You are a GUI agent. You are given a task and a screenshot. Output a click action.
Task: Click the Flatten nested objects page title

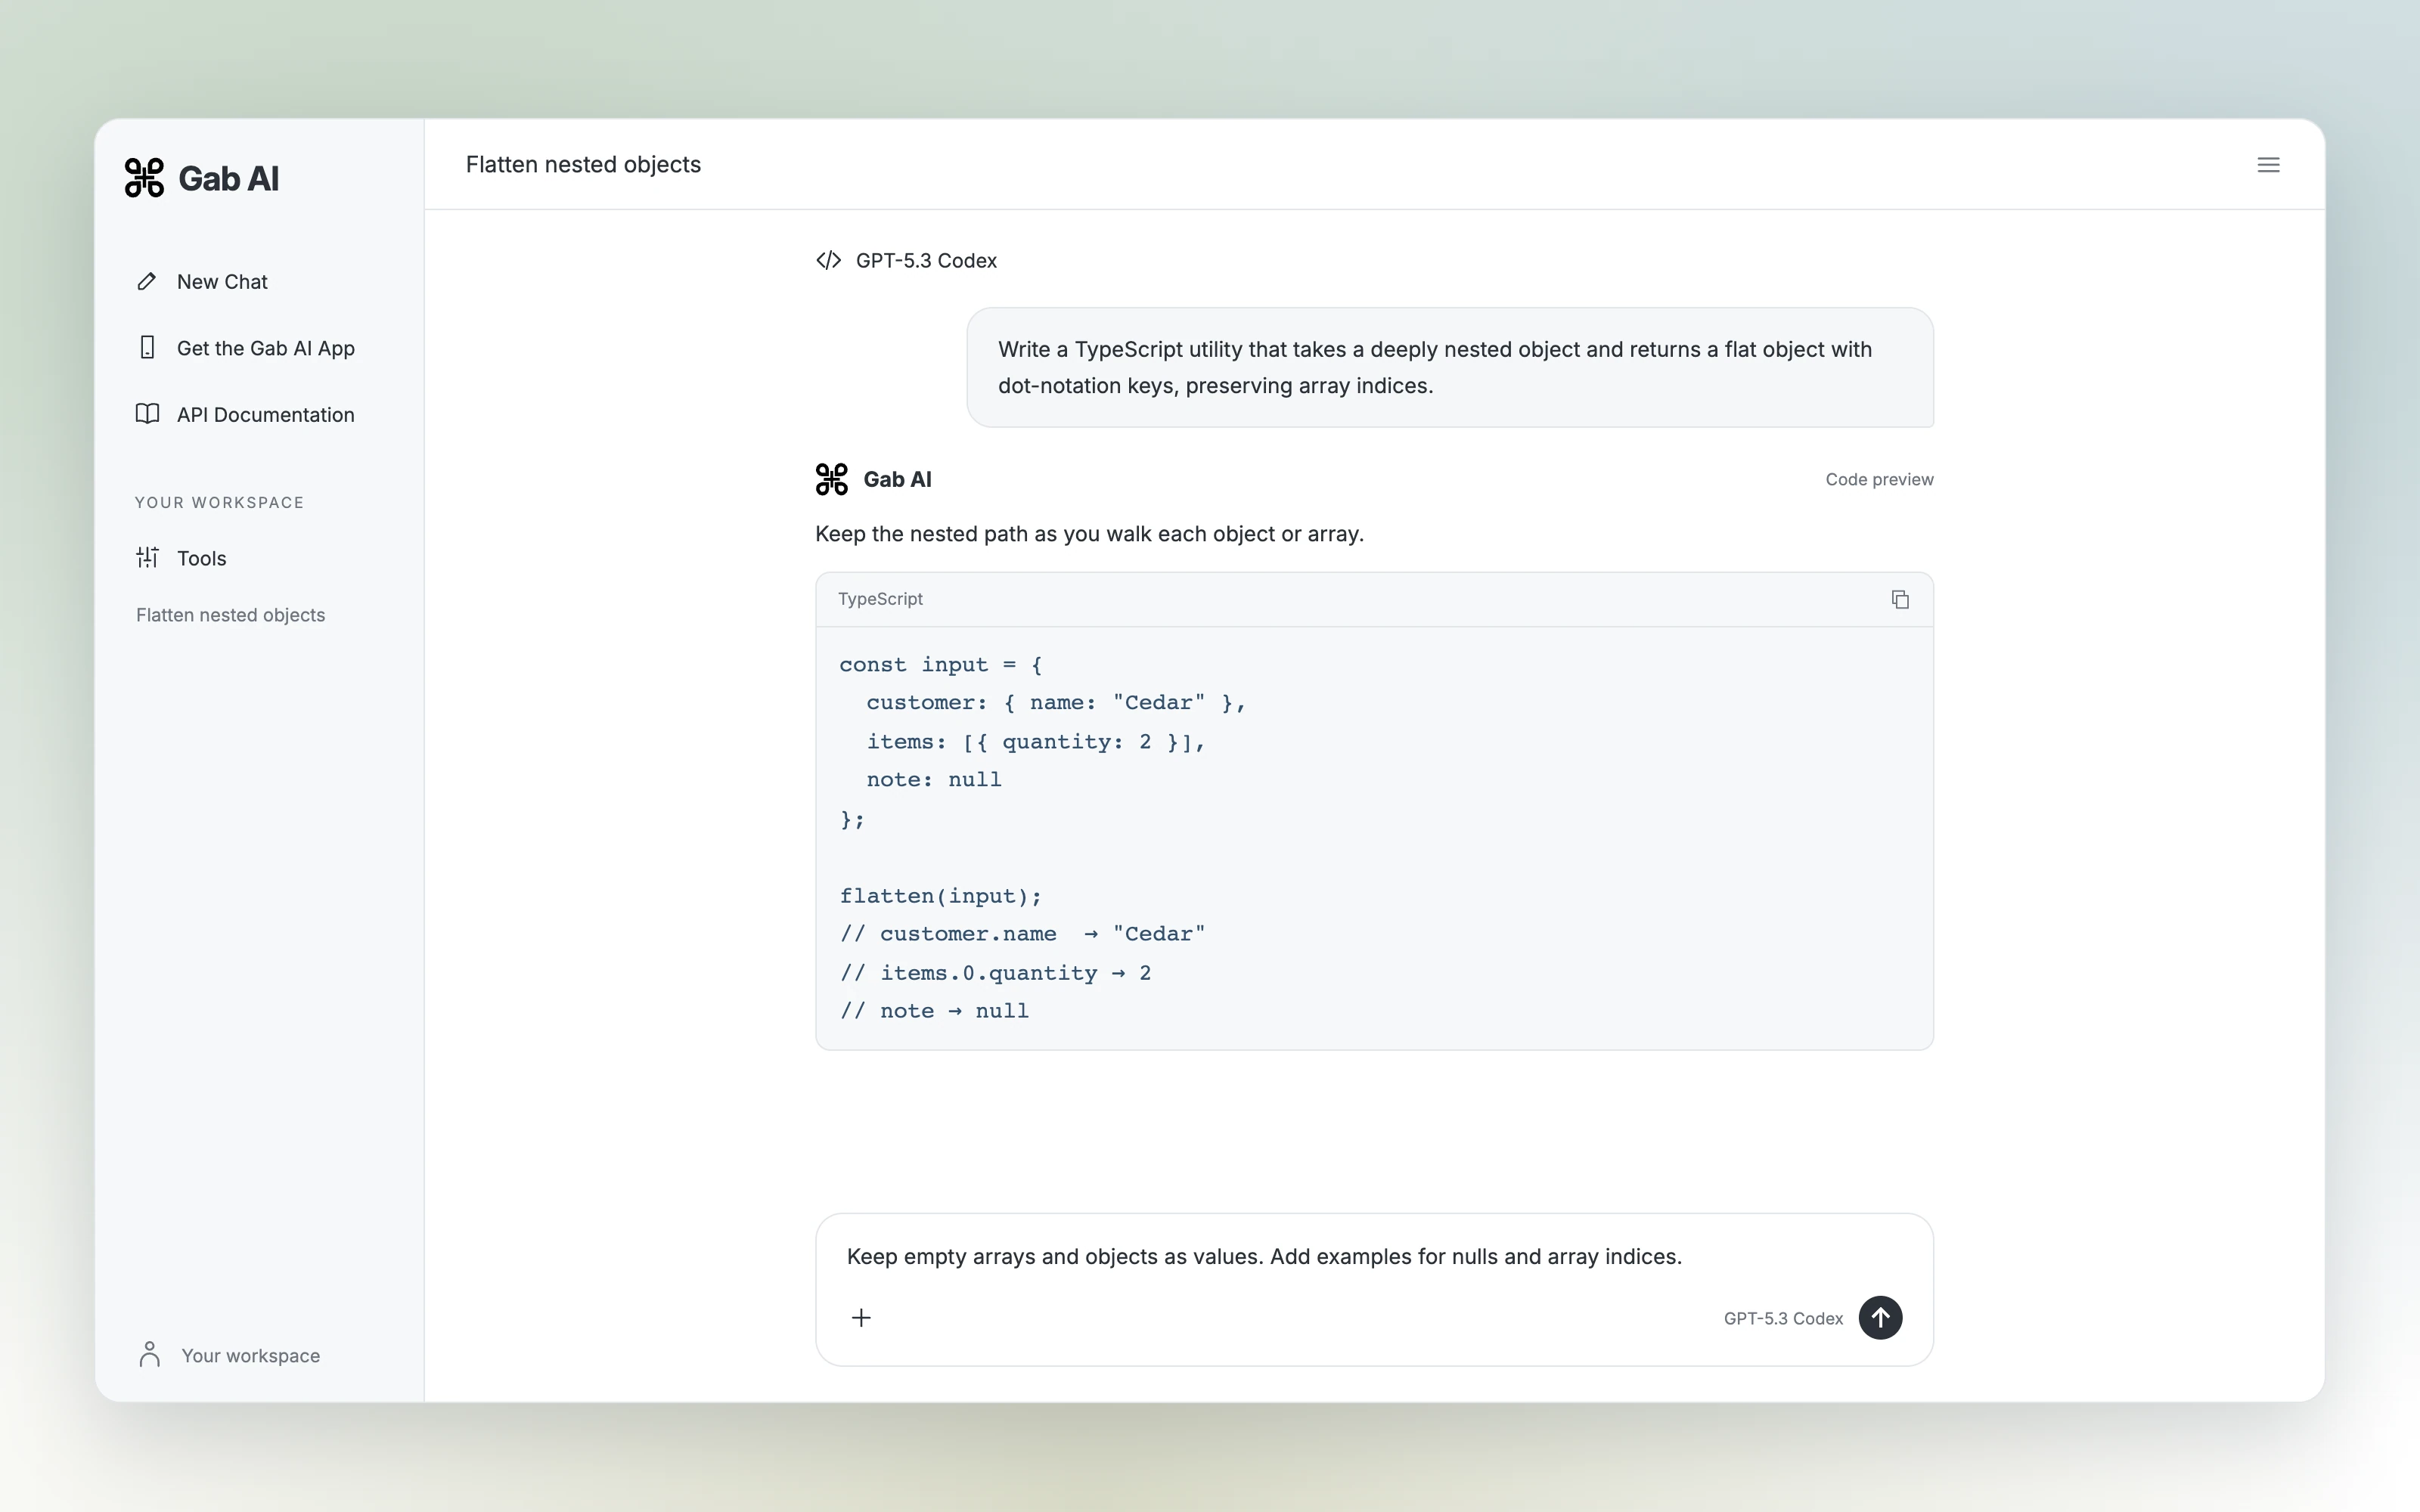(x=583, y=165)
